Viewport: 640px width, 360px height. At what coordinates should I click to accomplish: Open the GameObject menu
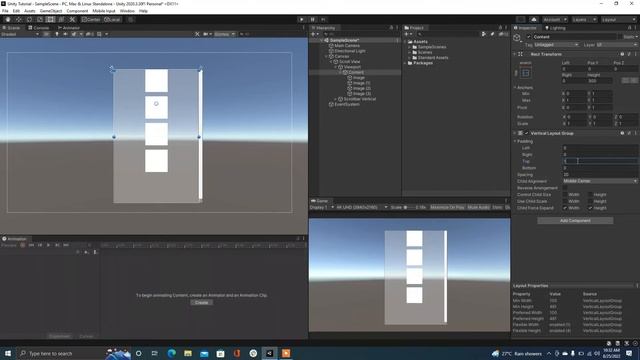51,11
